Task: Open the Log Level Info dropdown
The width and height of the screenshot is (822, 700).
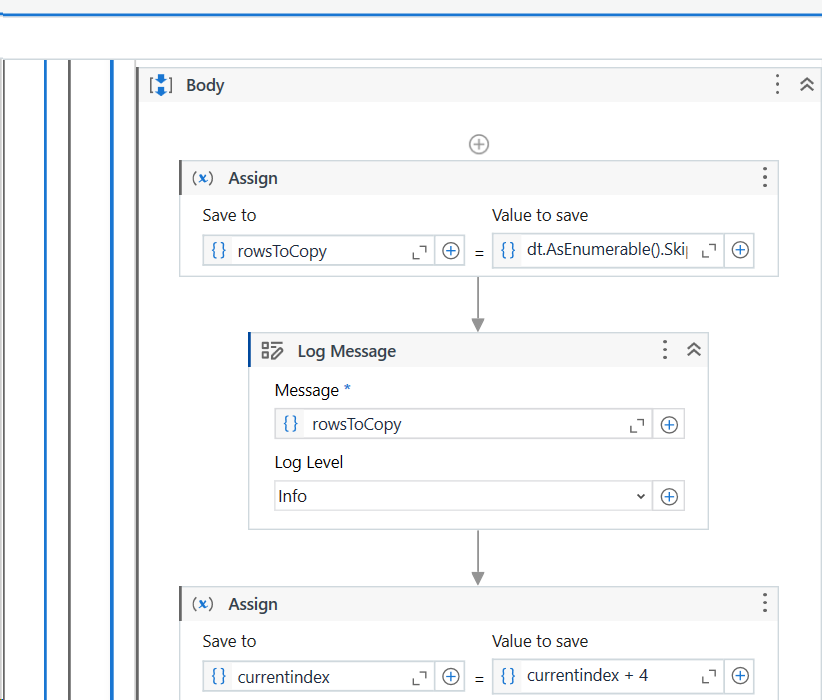Action: tap(463, 496)
